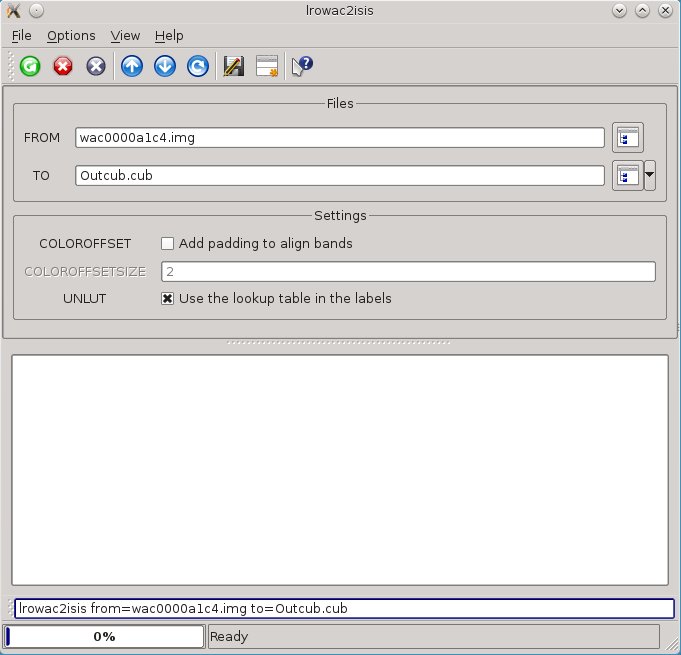Click the gray X exit icon
The image size is (681, 655).
(95, 67)
